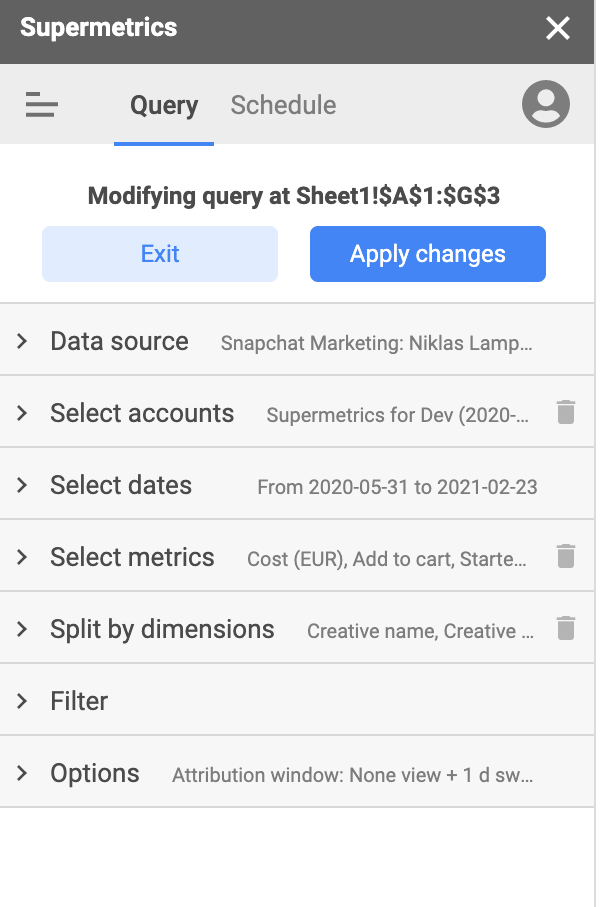The height and width of the screenshot is (907, 611).
Task: Click the Apply changes button
Action: click(x=427, y=254)
